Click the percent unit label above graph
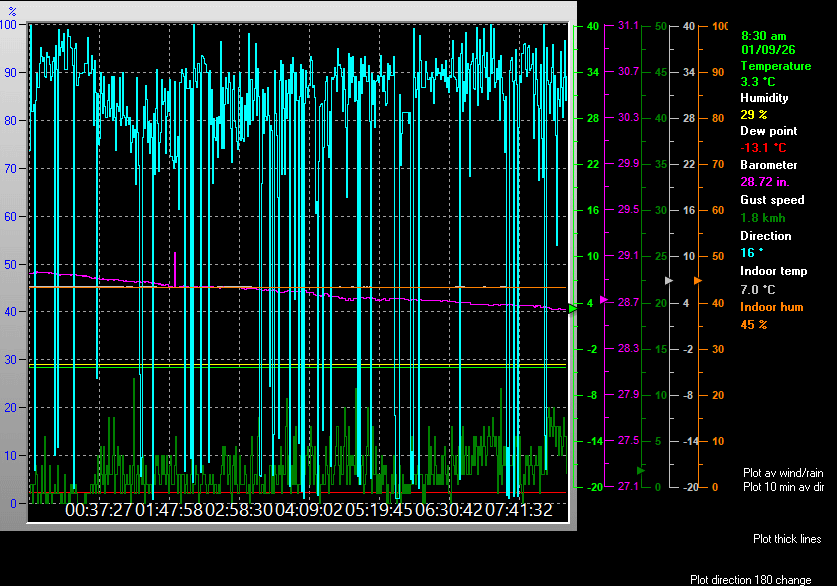This screenshot has height=586, width=837. click(x=13, y=11)
